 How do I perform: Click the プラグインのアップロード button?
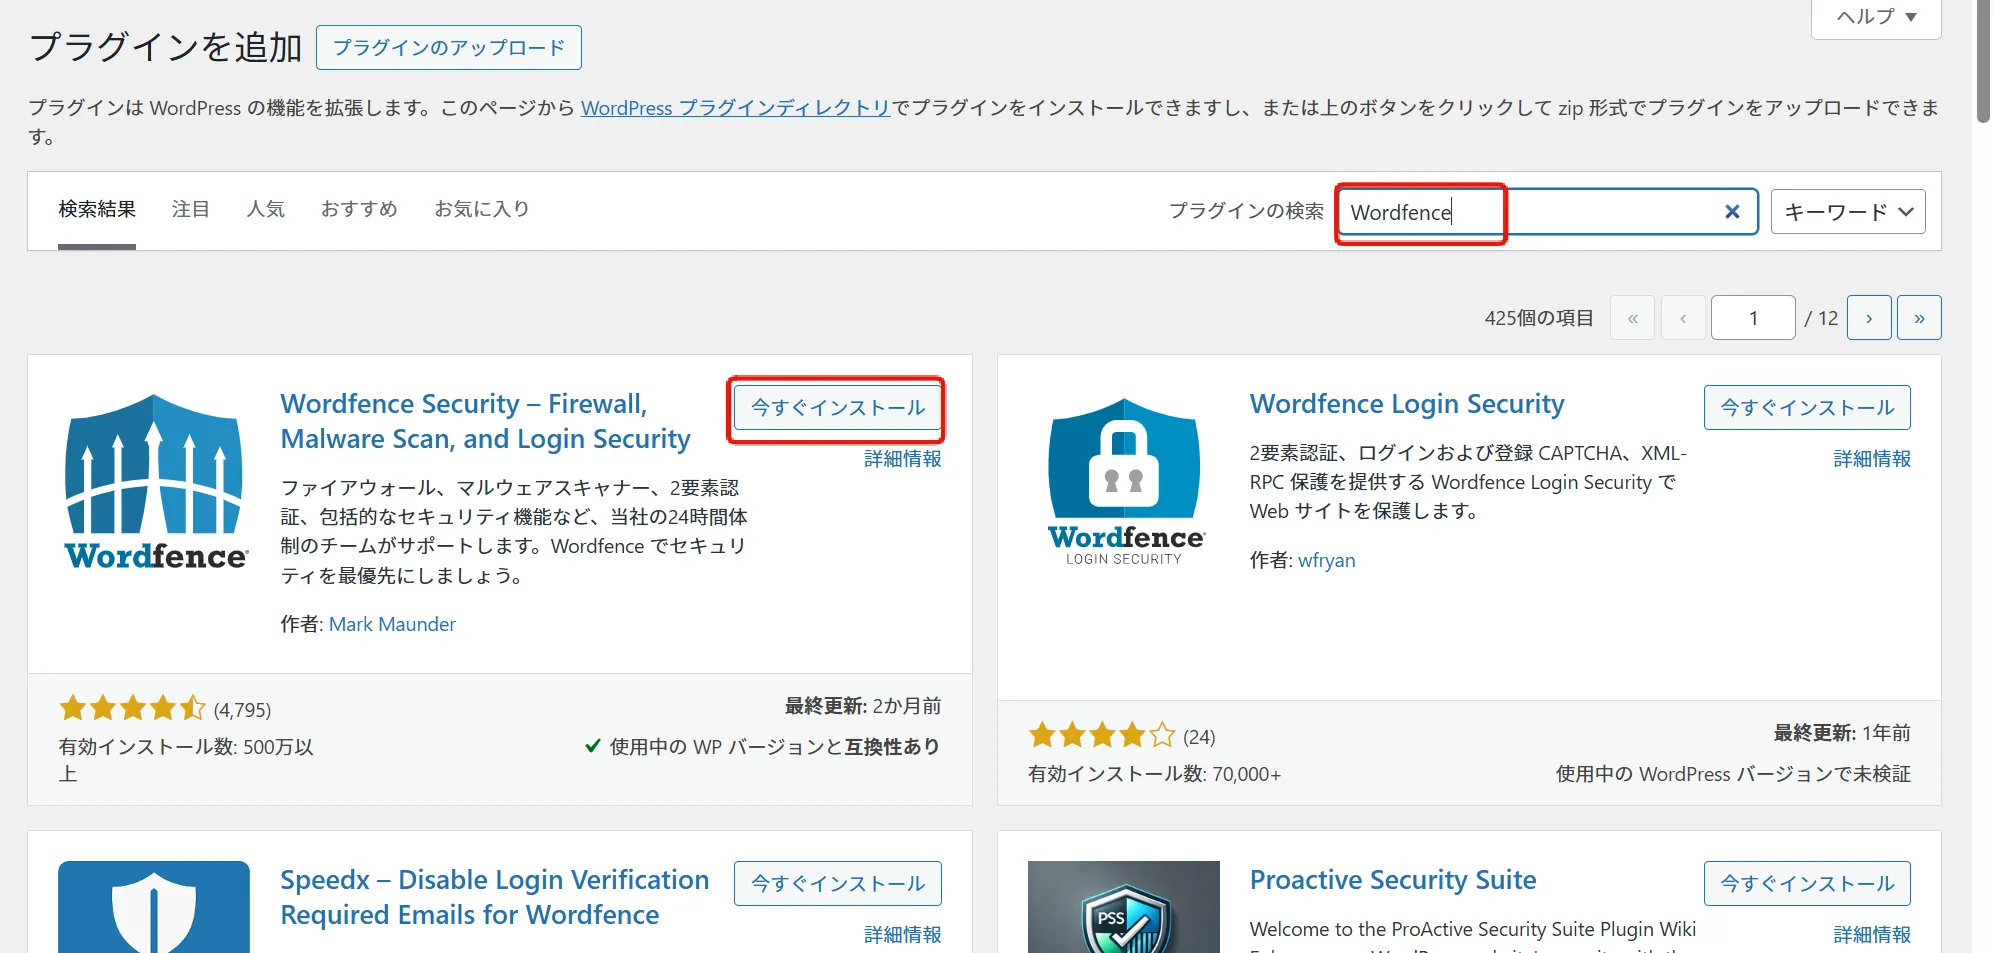point(448,46)
